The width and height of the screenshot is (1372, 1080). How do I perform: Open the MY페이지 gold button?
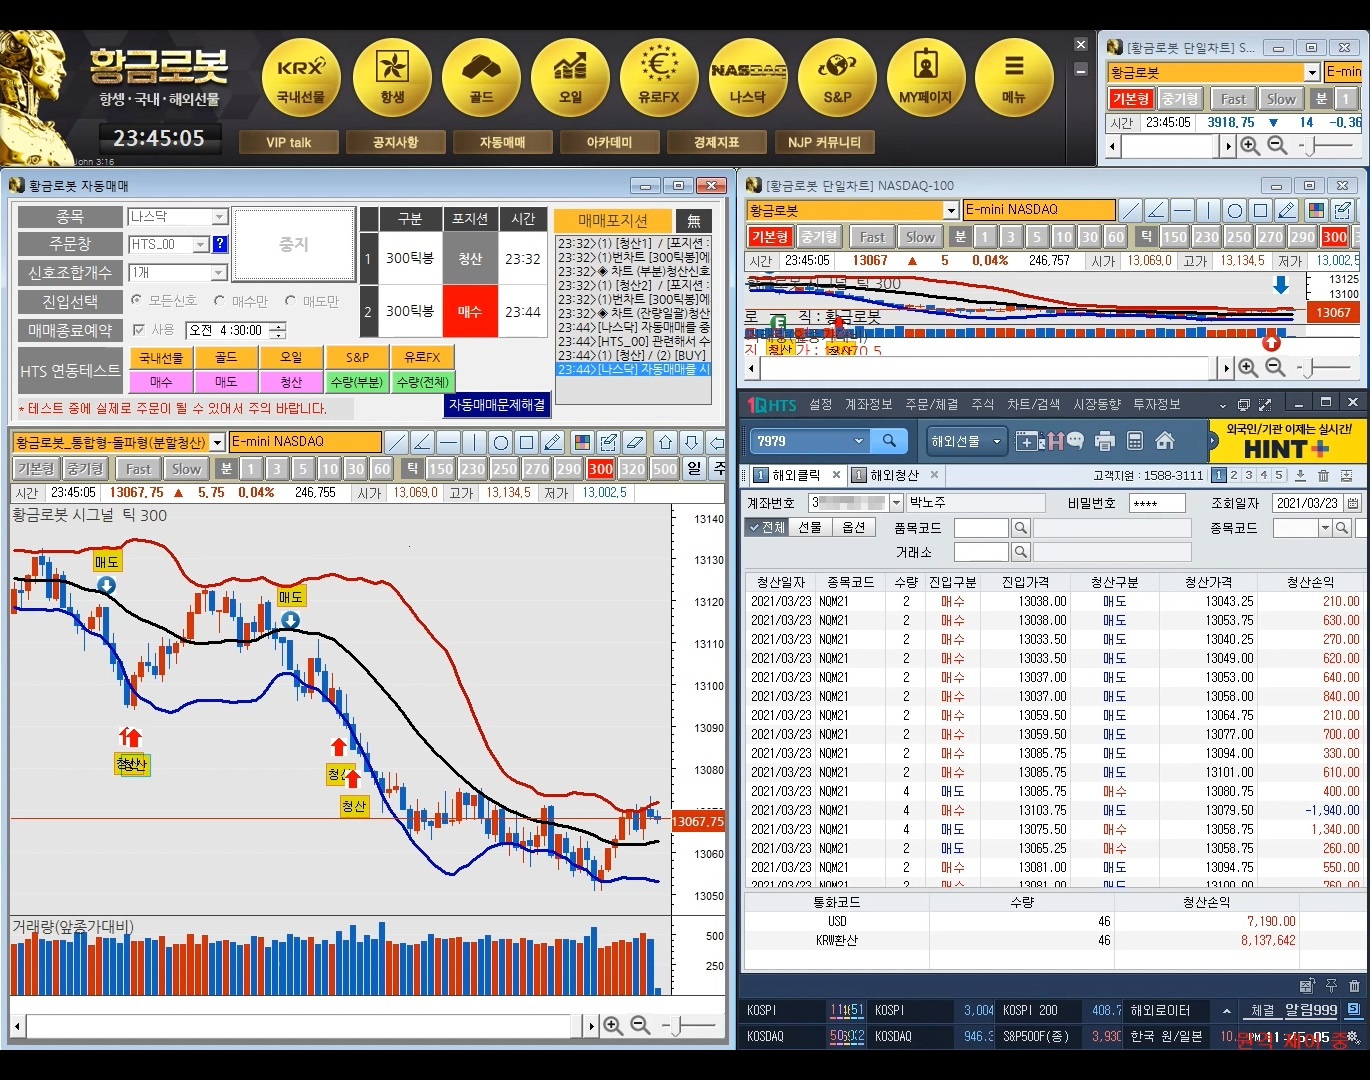coord(926,78)
